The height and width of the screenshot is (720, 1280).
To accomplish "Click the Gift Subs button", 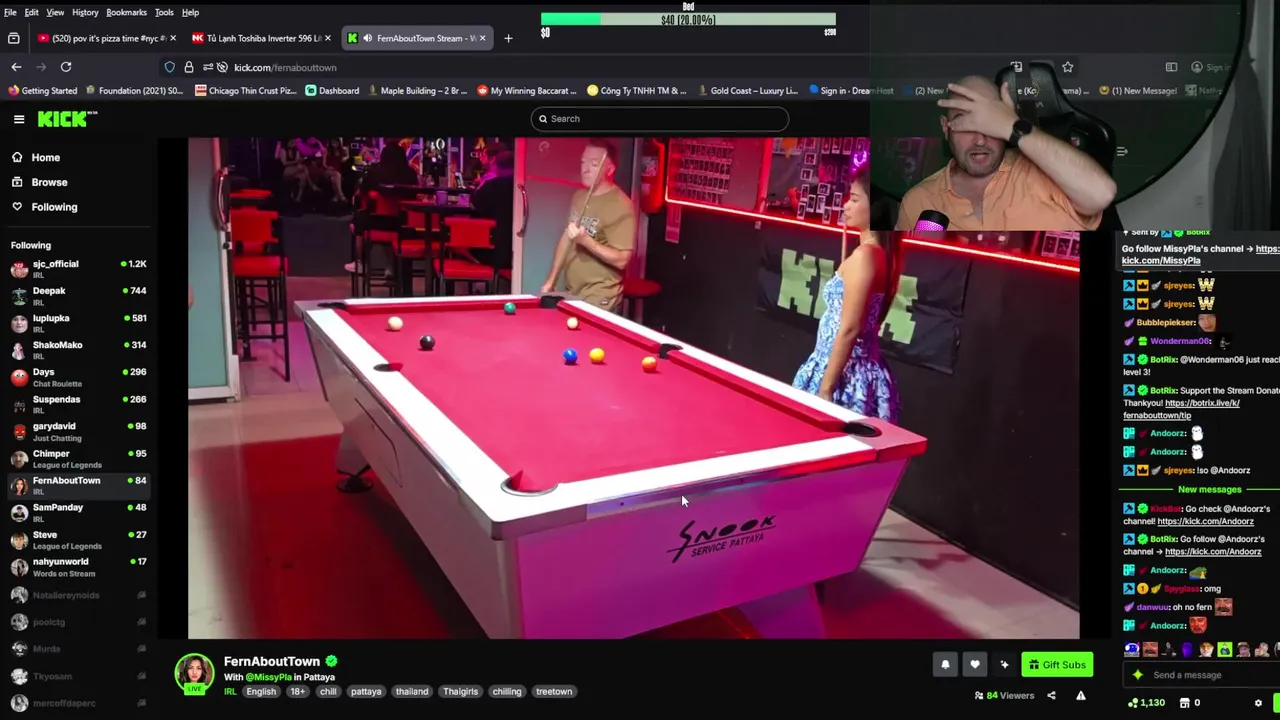I will pos(1057,664).
